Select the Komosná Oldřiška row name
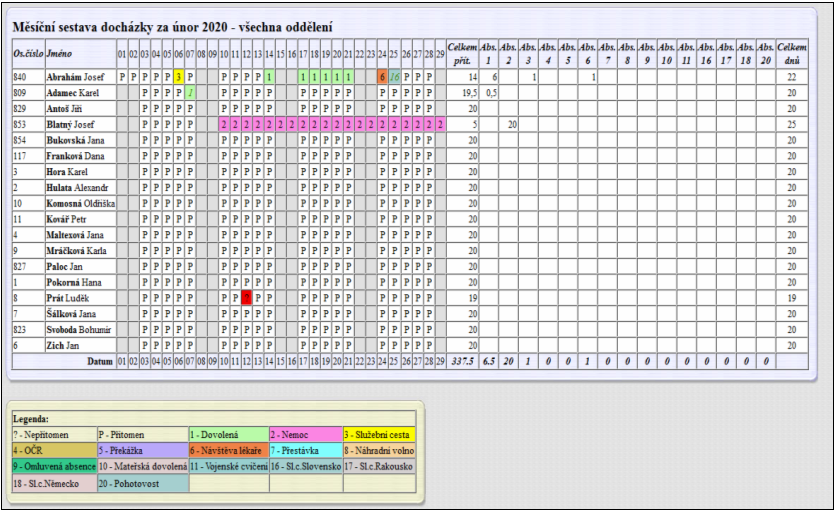 coord(81,203)
